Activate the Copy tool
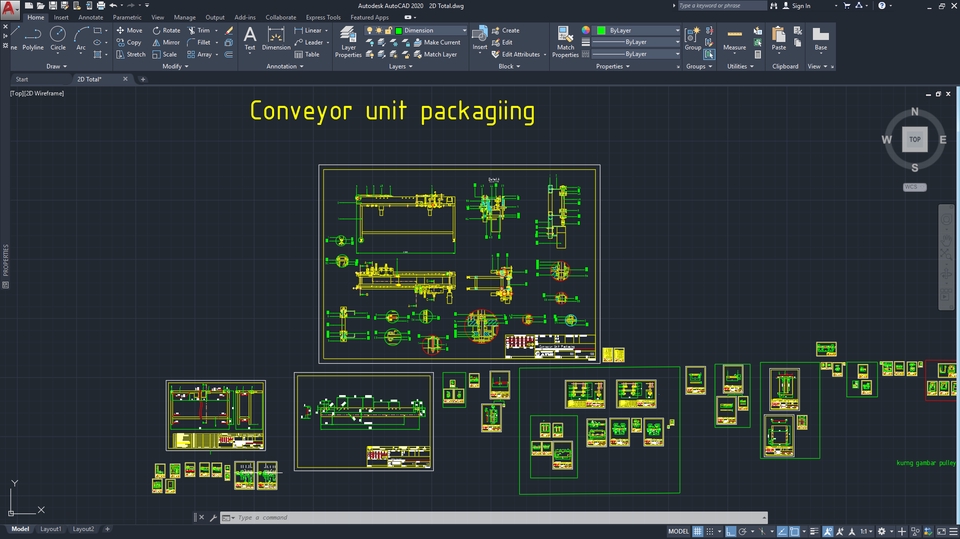The height and width of the screenshot is (539, 960). [129, 42]
